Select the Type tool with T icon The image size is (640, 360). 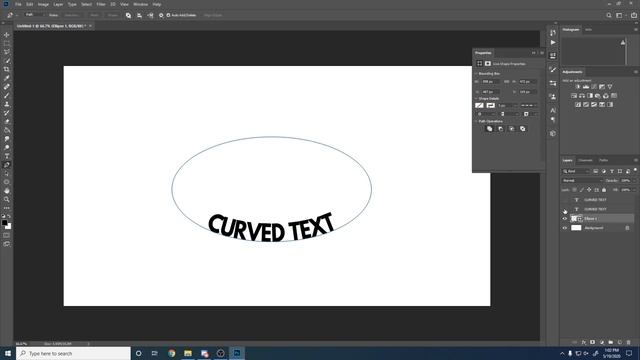[7, 156]
